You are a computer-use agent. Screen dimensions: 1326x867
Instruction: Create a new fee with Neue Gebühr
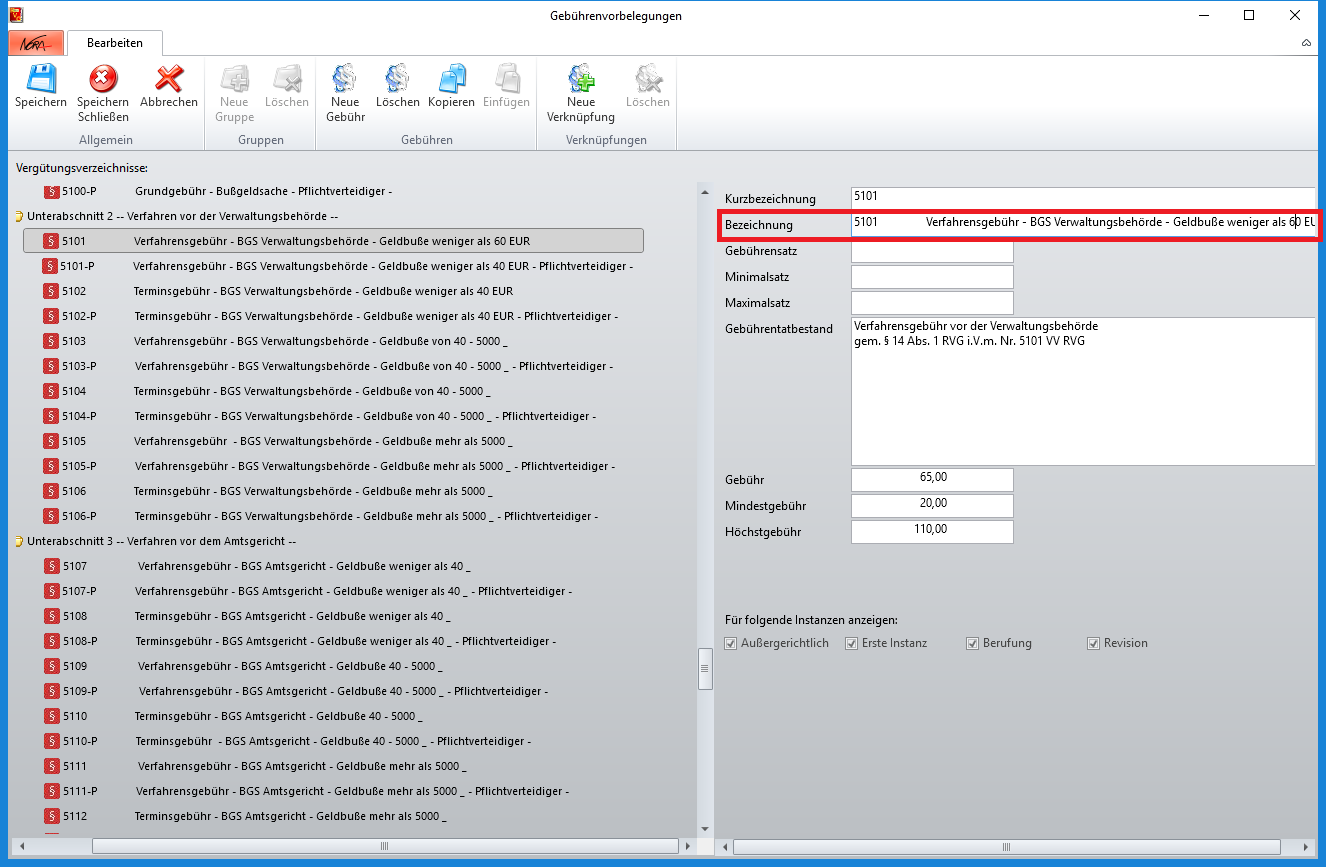pyautogui.click(x=345, y=80)
